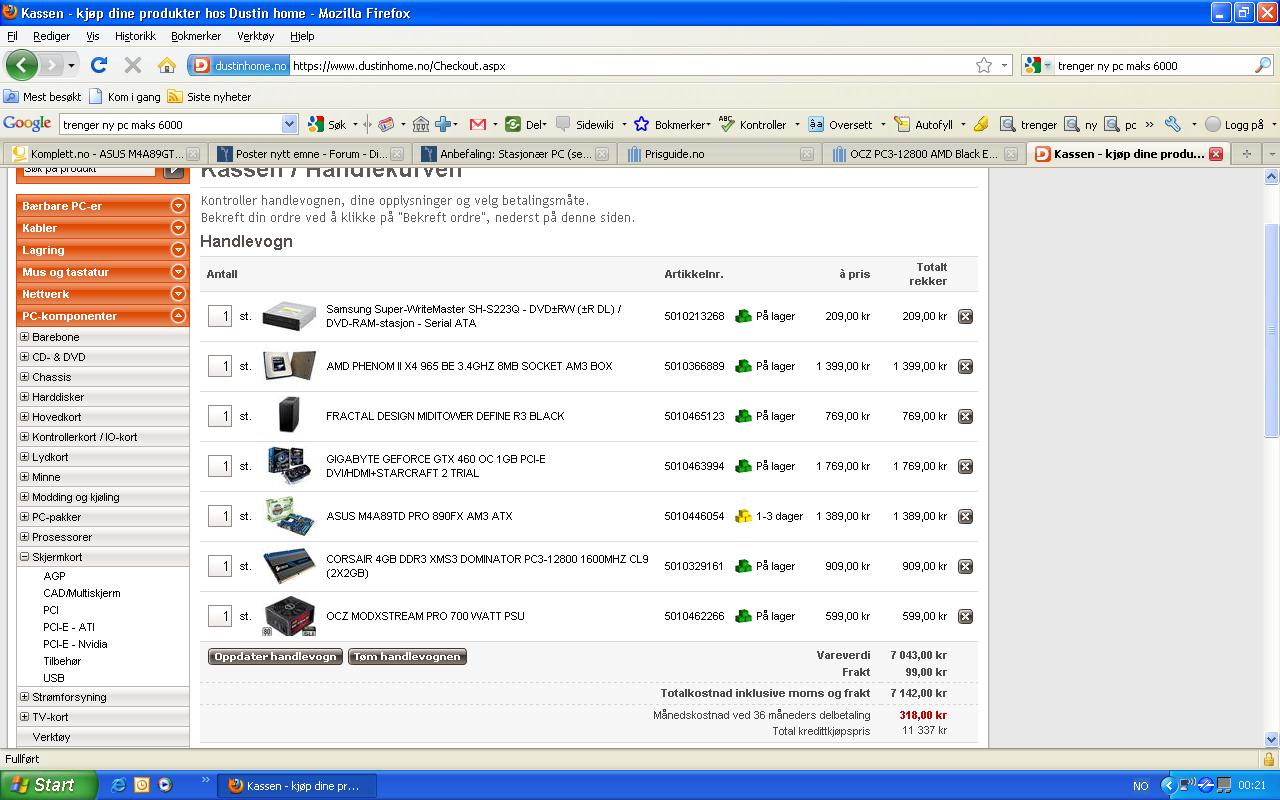Open Internet Explorer from quick launch
Screen dimensions: 1280x800
coord(118,785)
